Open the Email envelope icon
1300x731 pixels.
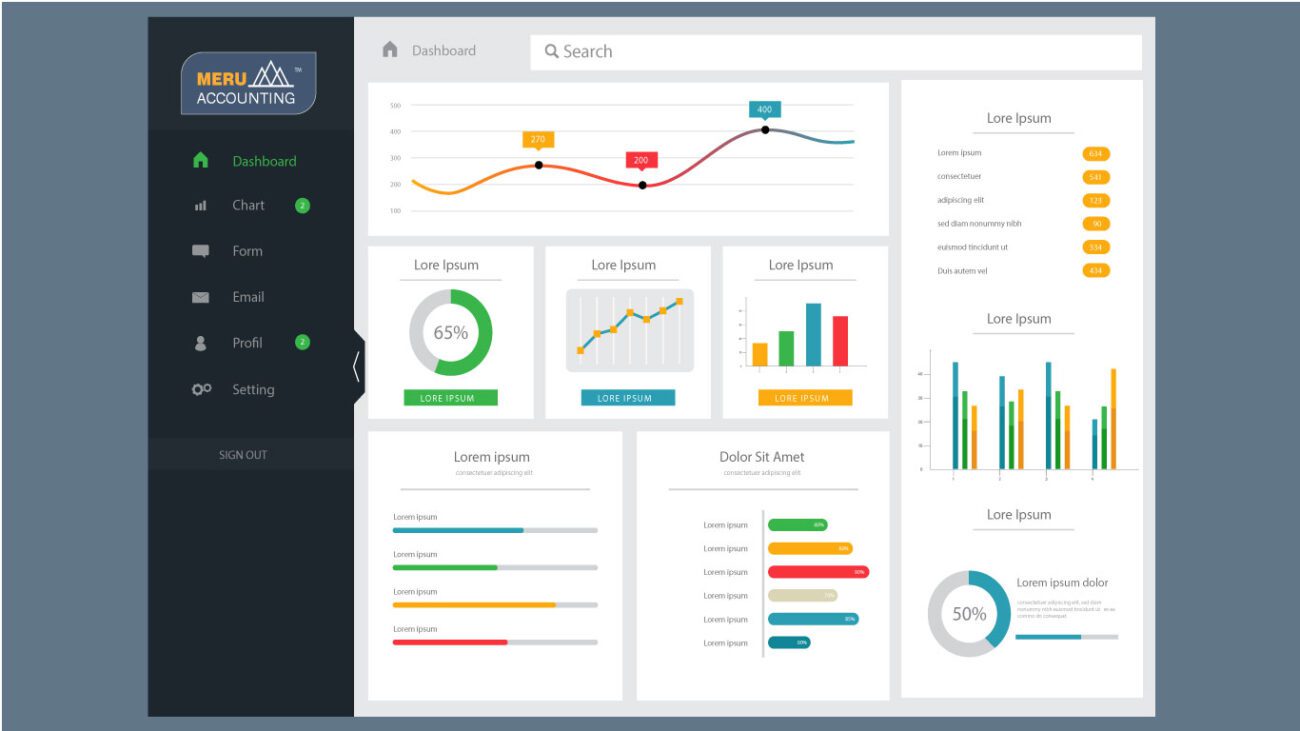pos(199,297)
